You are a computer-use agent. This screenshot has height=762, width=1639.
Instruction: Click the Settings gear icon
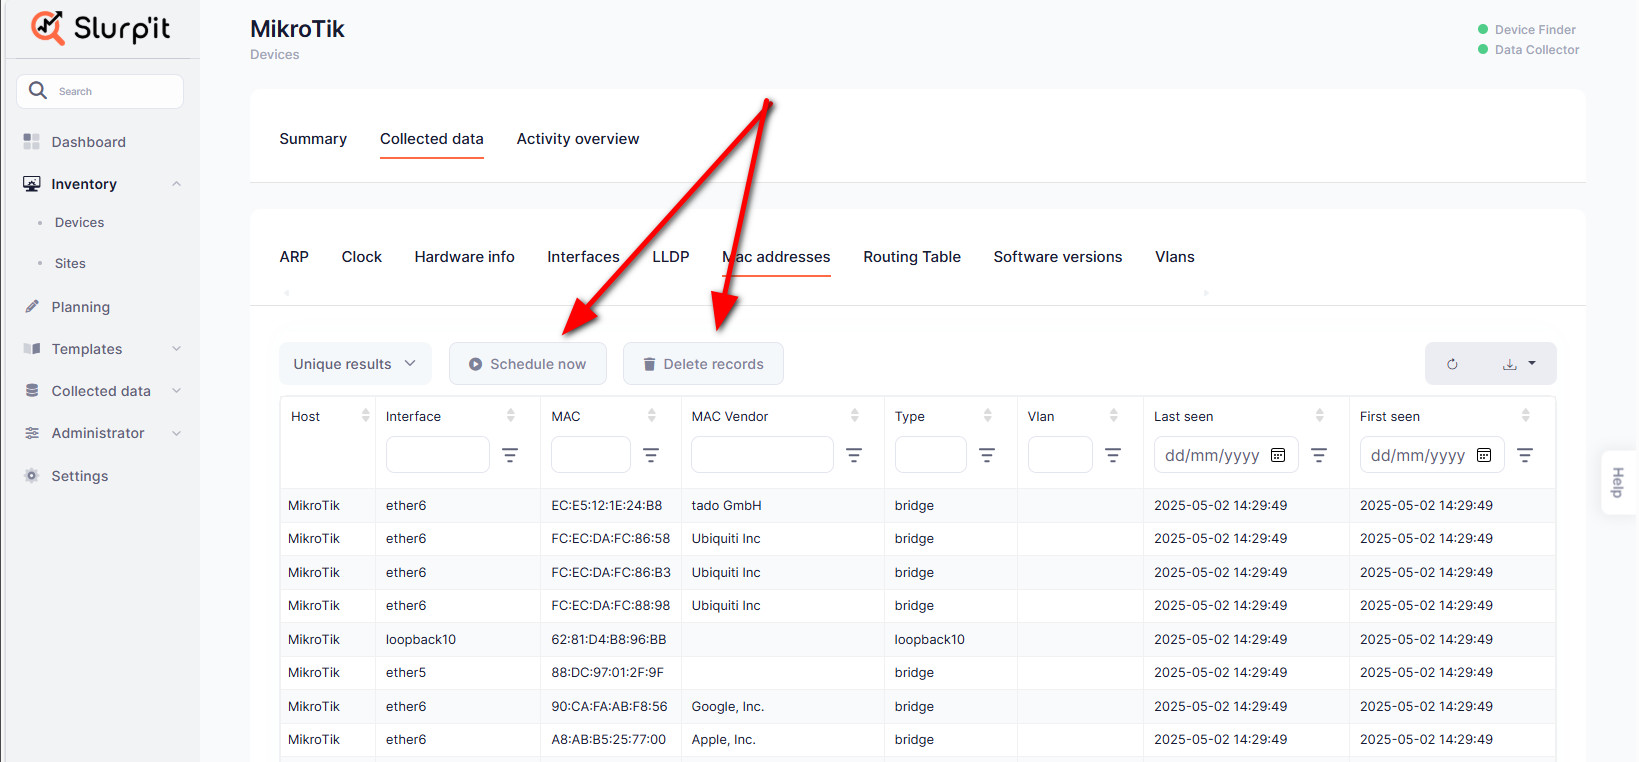[x=31, y=476]
